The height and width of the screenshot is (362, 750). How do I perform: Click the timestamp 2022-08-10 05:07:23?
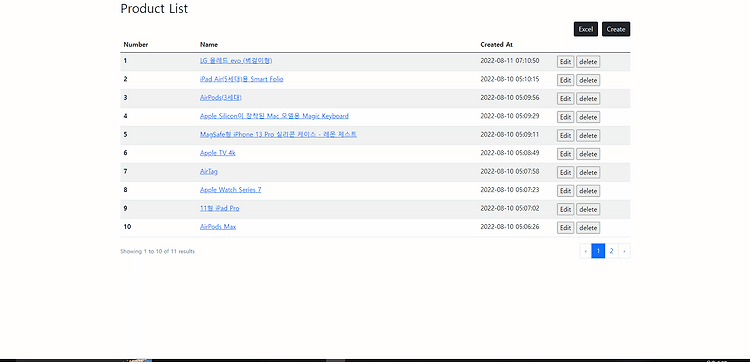pos(510,190)
